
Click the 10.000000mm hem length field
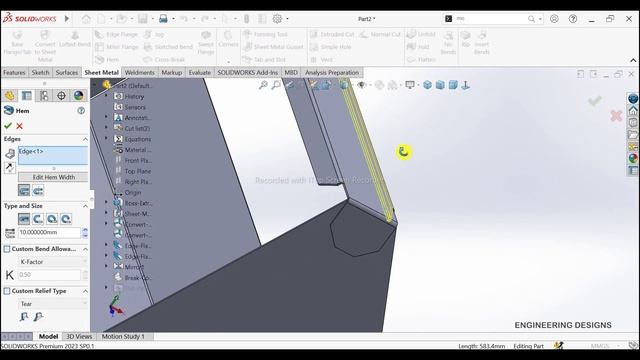tap(49, 232)
